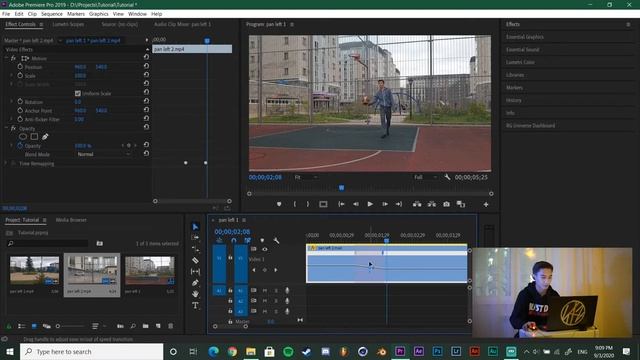Click Extract button in Program monitor
640x360 pixels.
point(431,204)
